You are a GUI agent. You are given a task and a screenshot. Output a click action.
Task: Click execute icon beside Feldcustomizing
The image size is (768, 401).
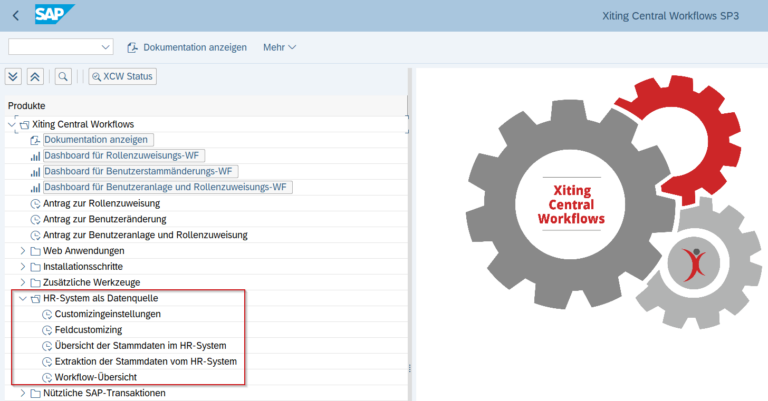point(47,330)
